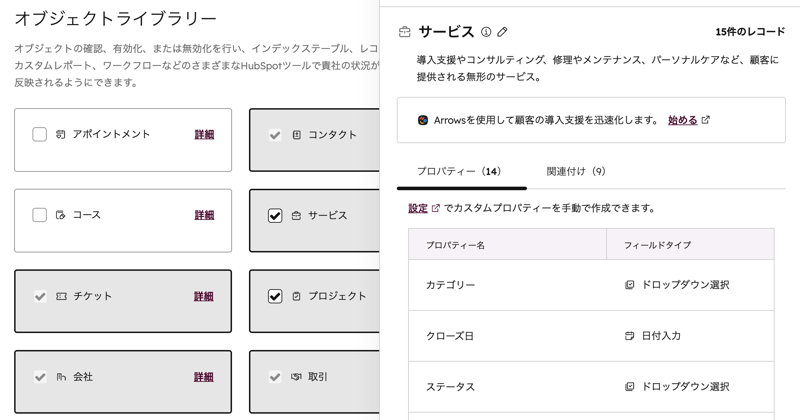Click the pencil edit icon beside サービス

[x=503, y=32]
